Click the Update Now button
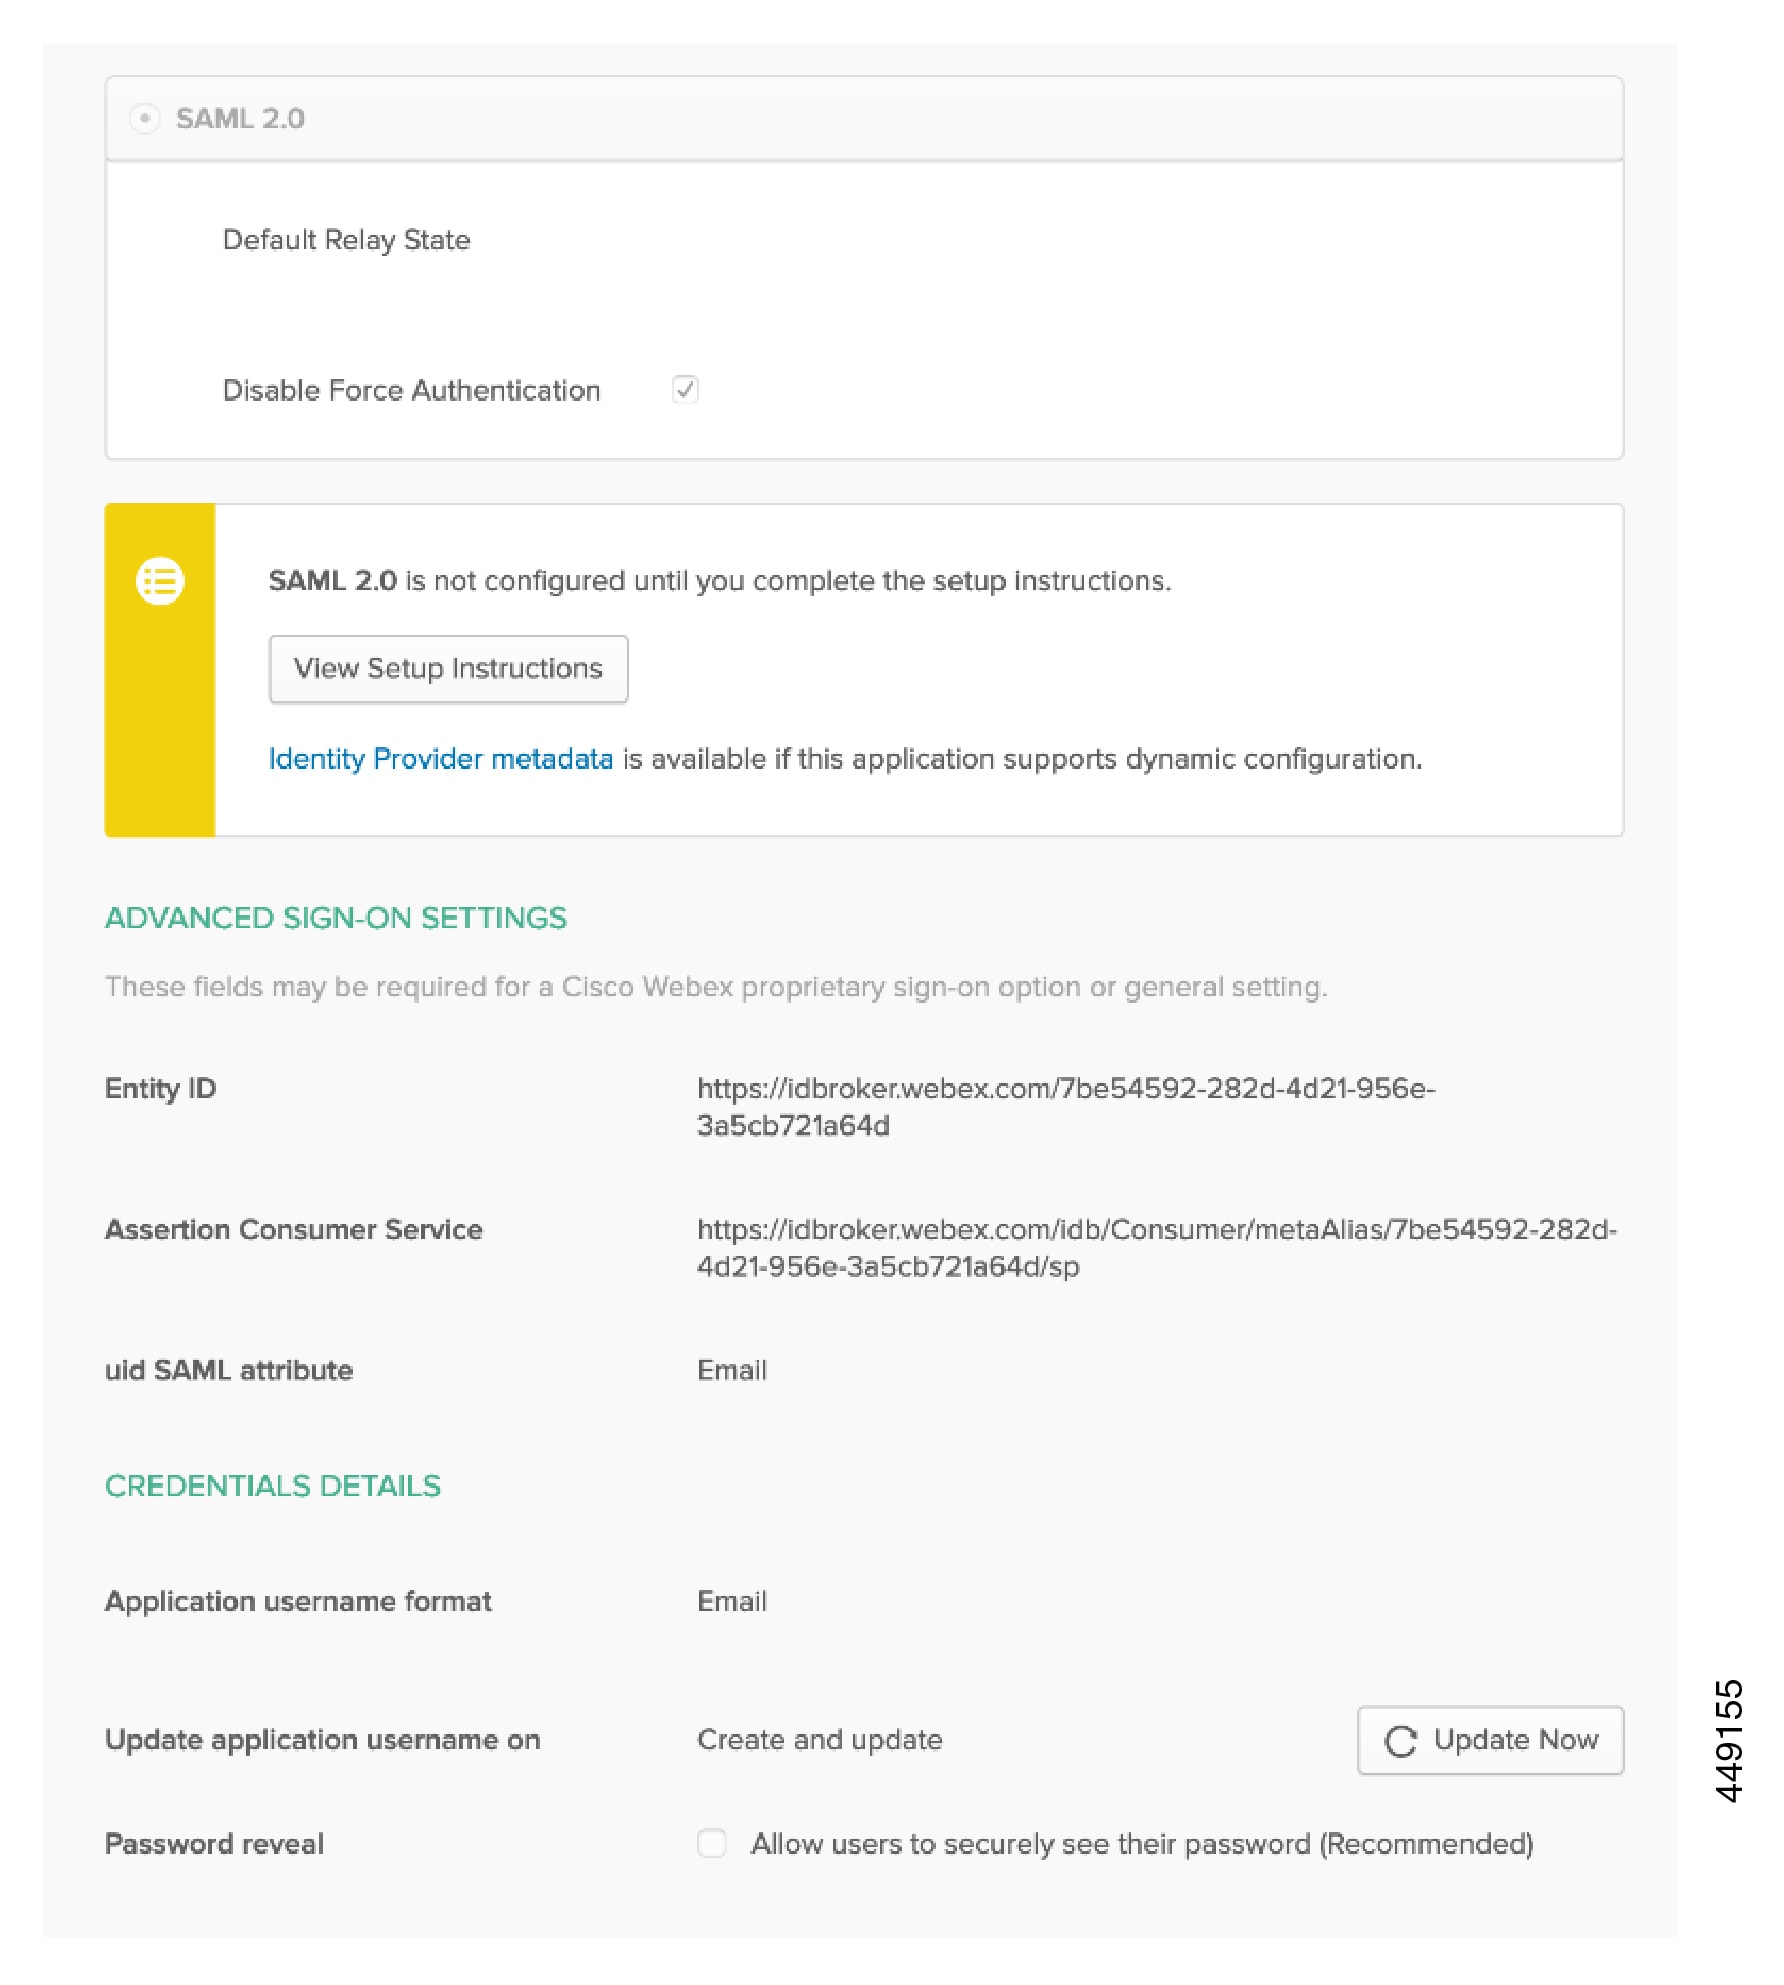 click(x=1489, y=1740)
